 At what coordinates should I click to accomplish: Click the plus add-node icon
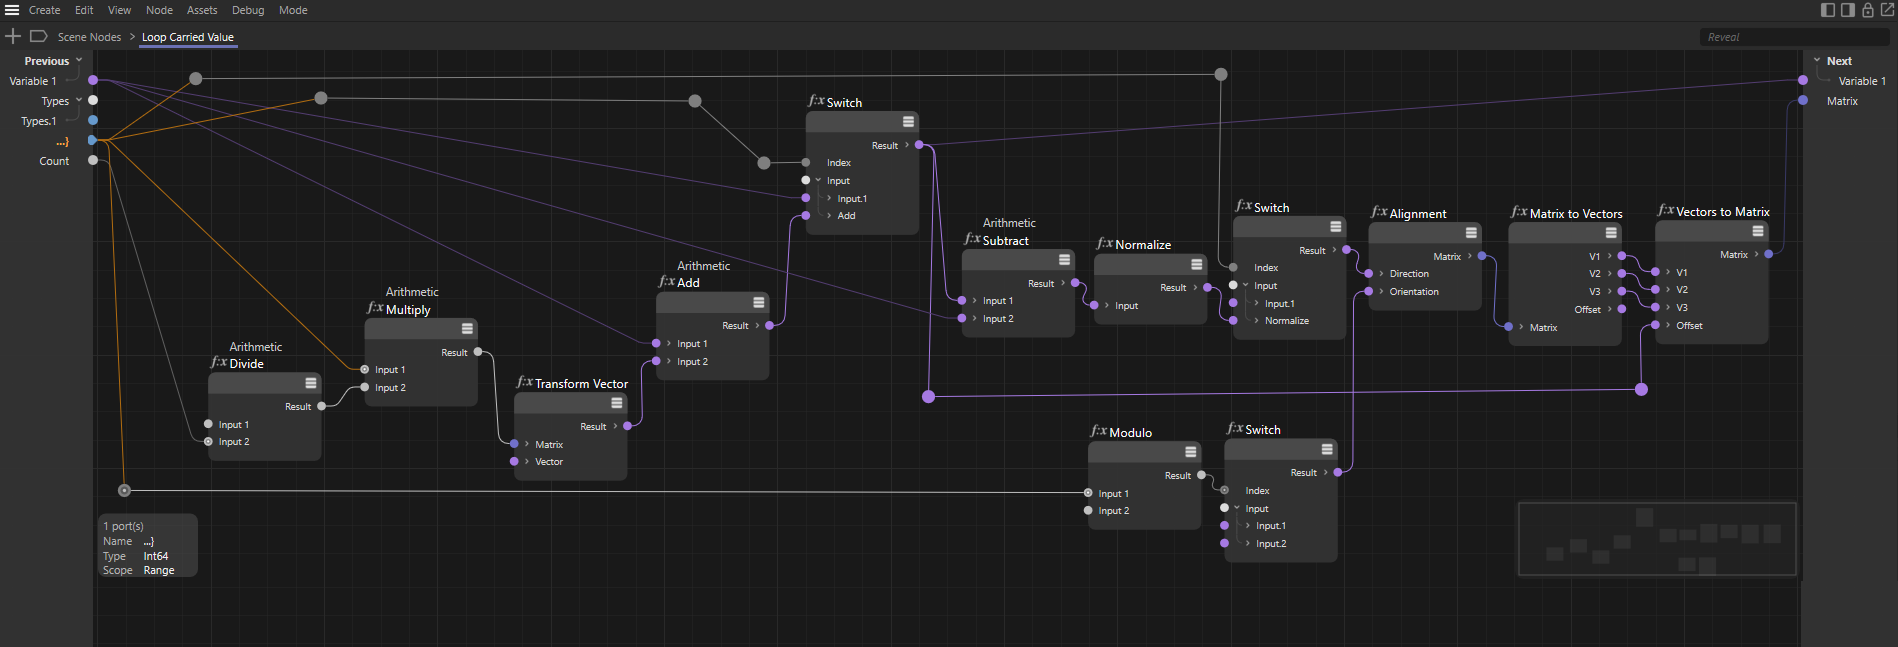pos(13,36)
